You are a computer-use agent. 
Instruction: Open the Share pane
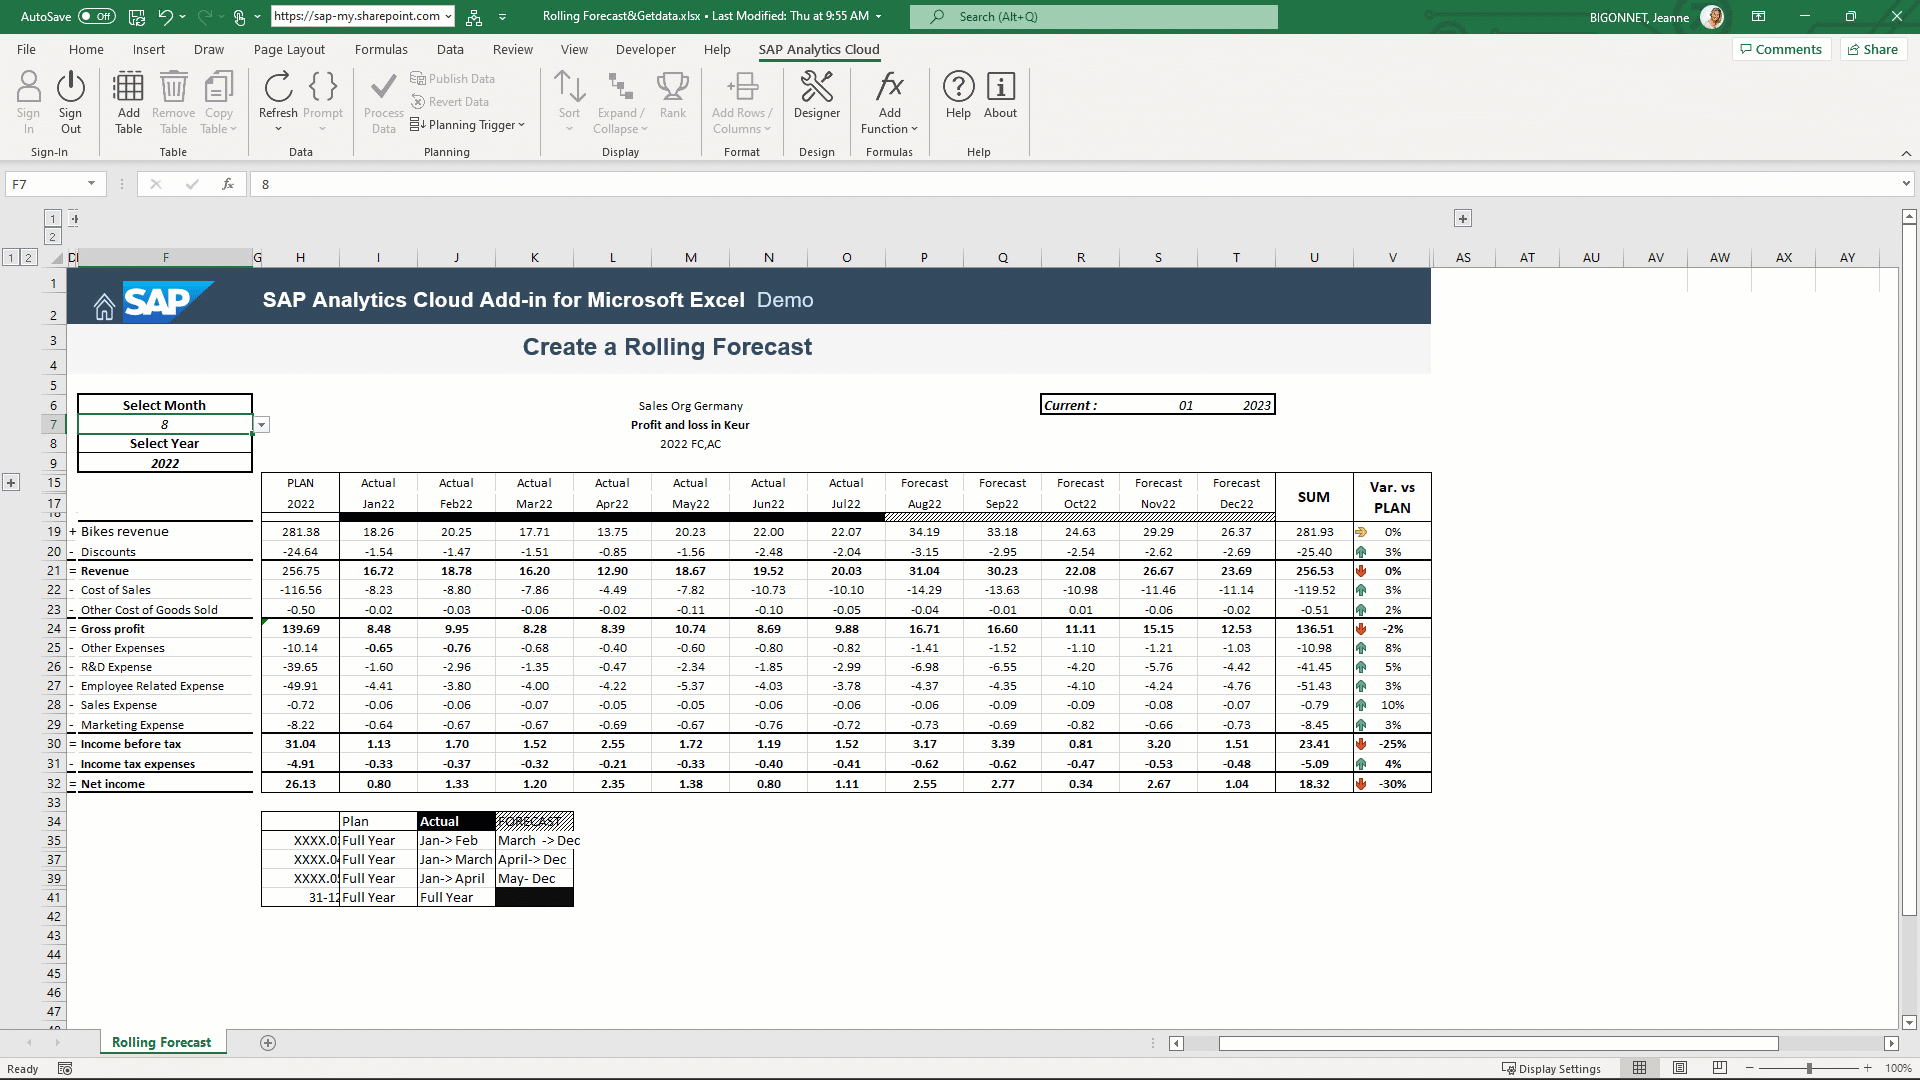point(1872,49)
